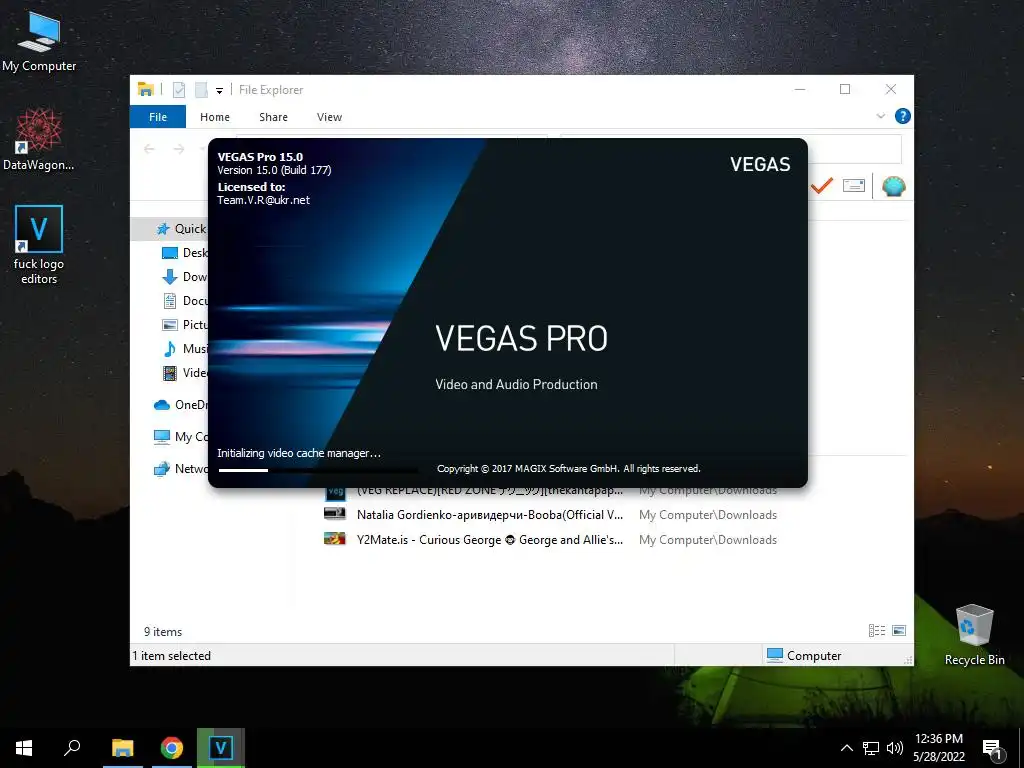Screen dimensions: 1024x768
Task: Switch to the Share ribbon tab
Action: pyautogui.click(x=273, y=117)
